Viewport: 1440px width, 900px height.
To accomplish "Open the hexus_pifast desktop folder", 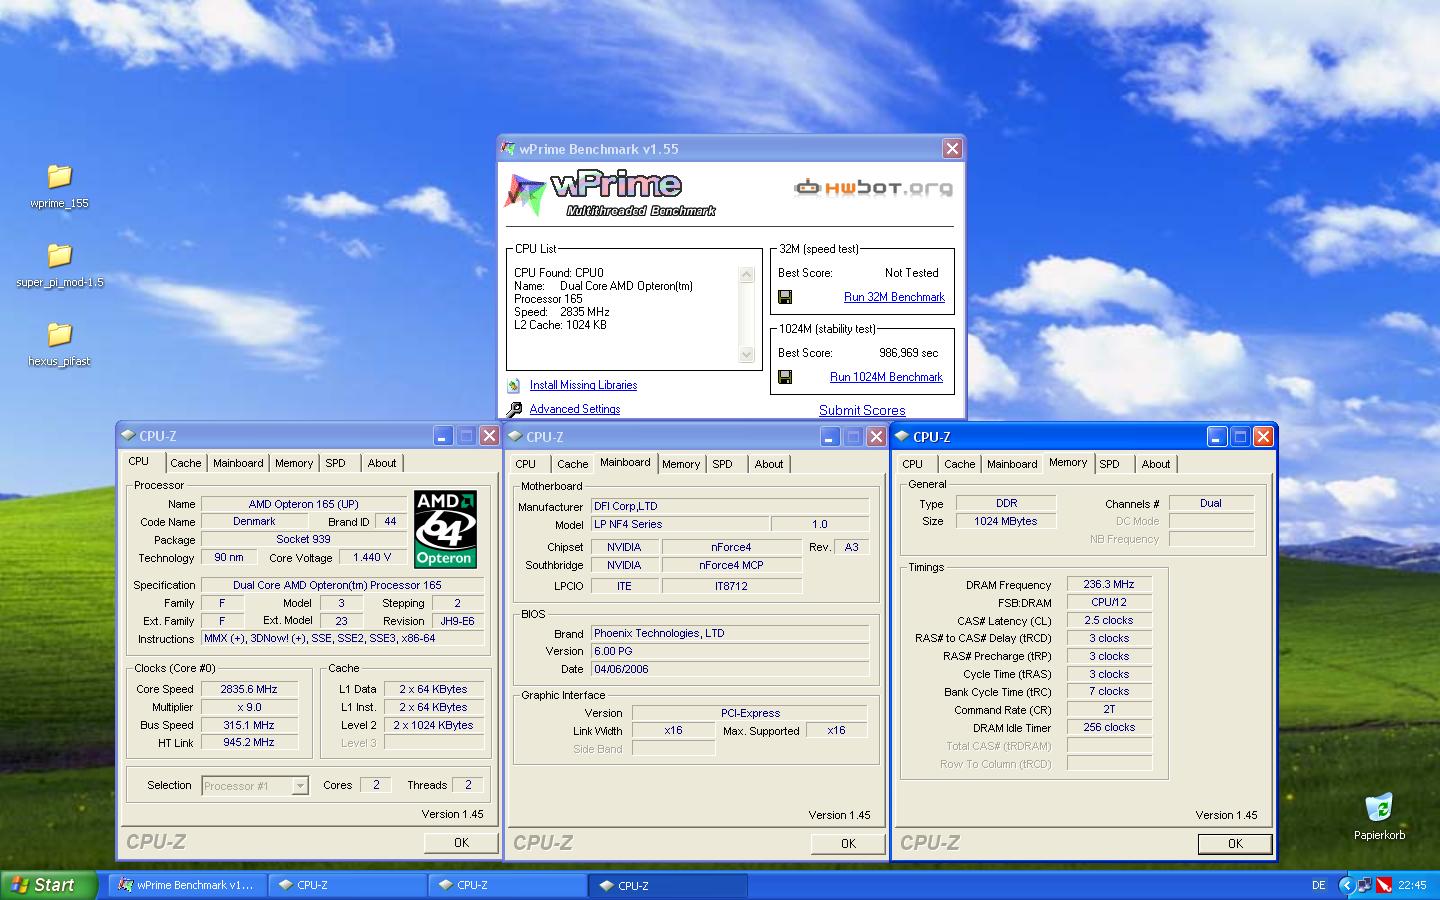I will [59, 344].
